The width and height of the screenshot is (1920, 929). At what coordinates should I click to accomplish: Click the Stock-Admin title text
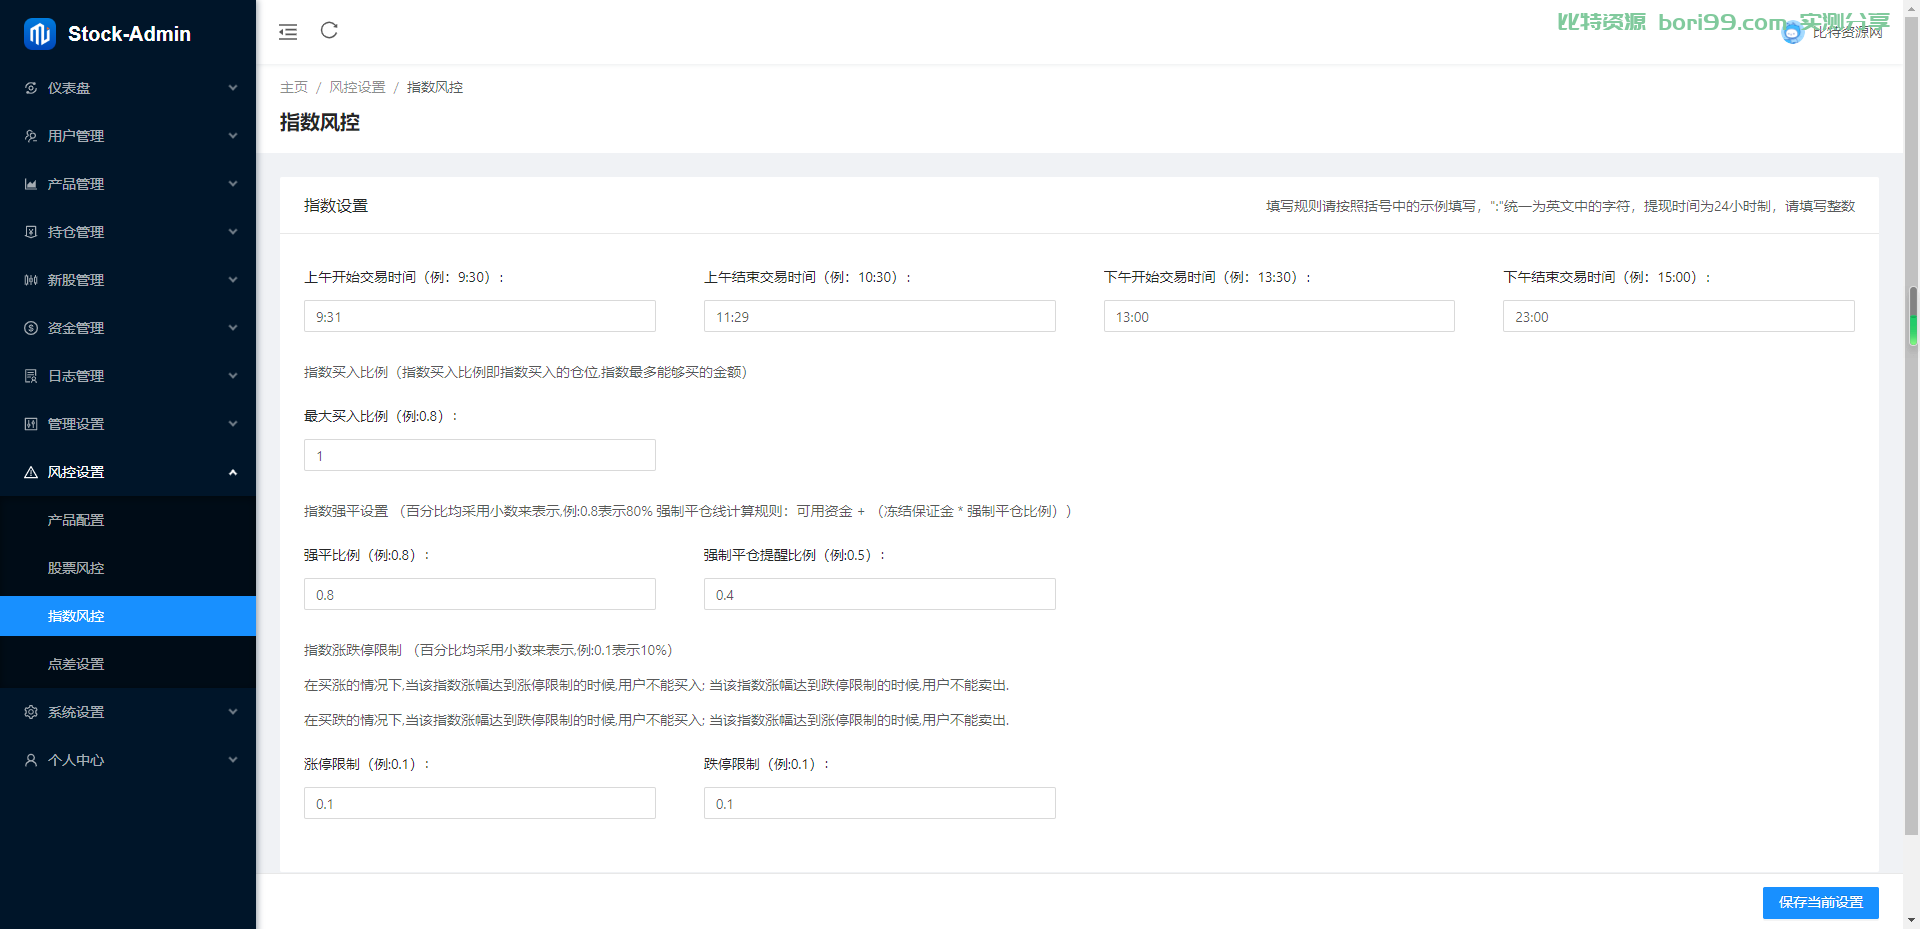pyautogui.click(x=129, y=34)
